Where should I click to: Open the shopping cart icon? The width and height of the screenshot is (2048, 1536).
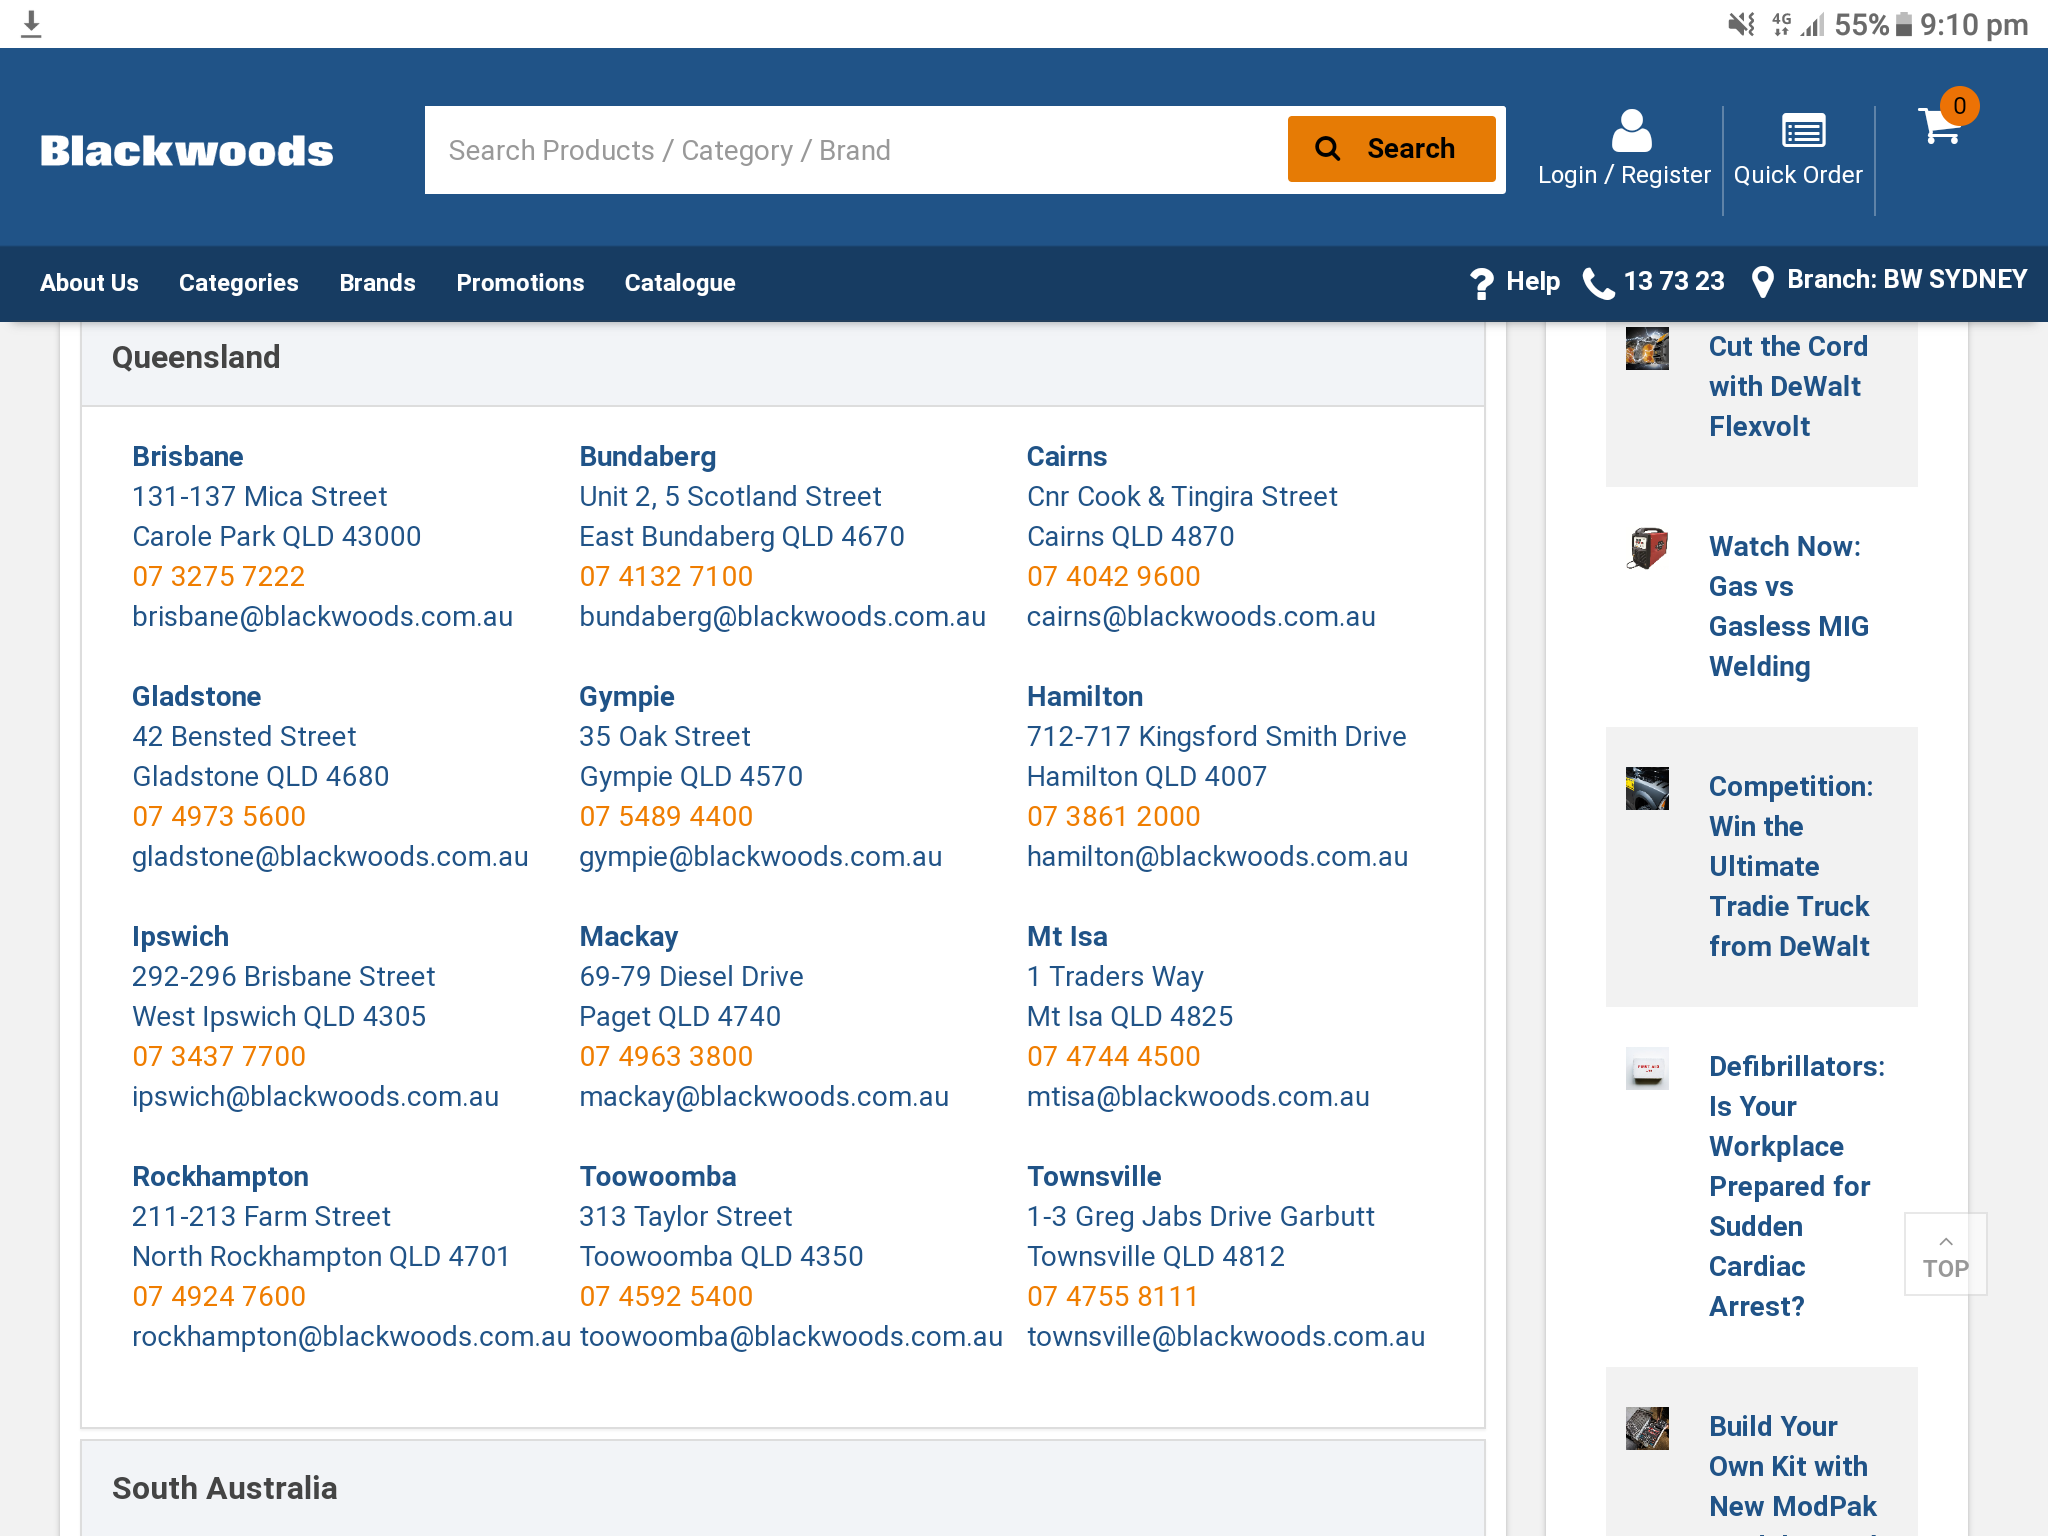1941,127
